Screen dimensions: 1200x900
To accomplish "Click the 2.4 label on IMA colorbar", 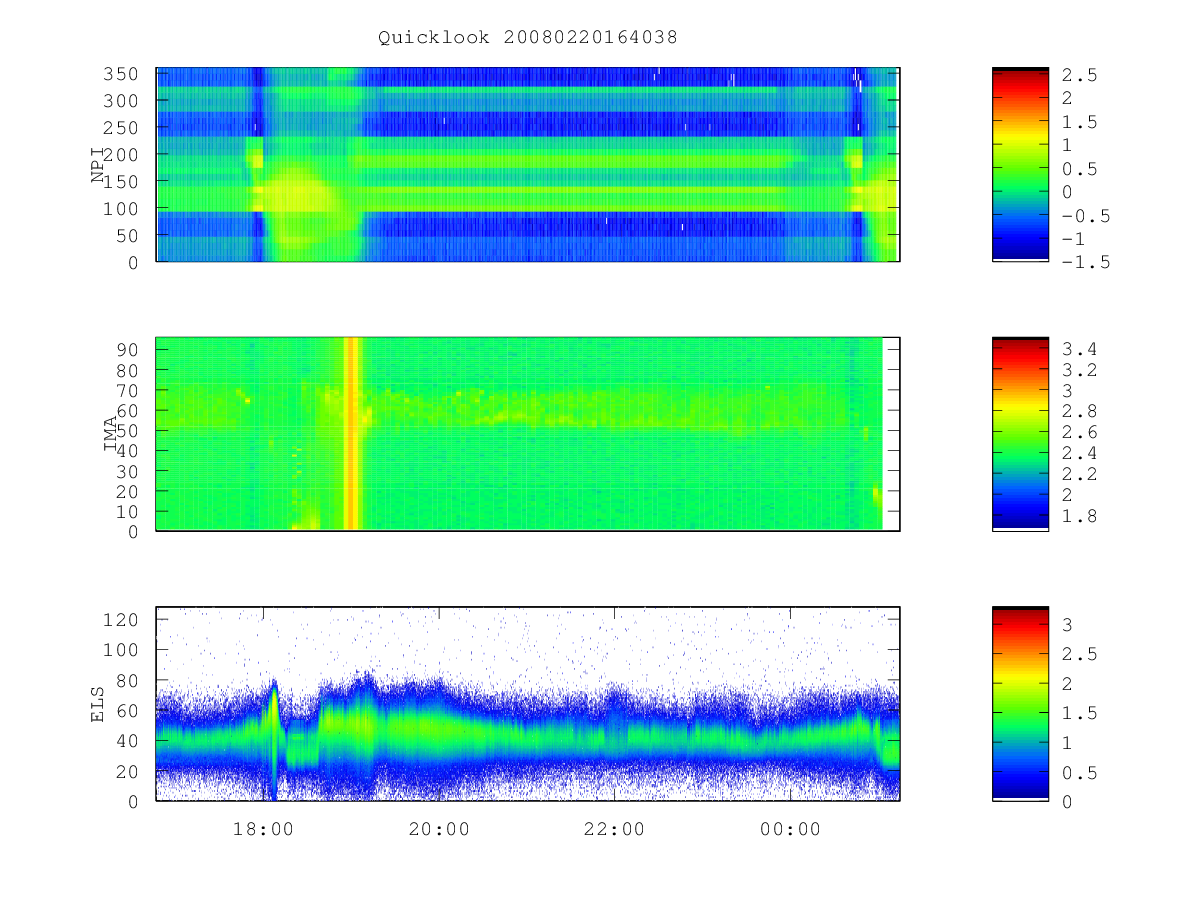I will coord(1079,453).
